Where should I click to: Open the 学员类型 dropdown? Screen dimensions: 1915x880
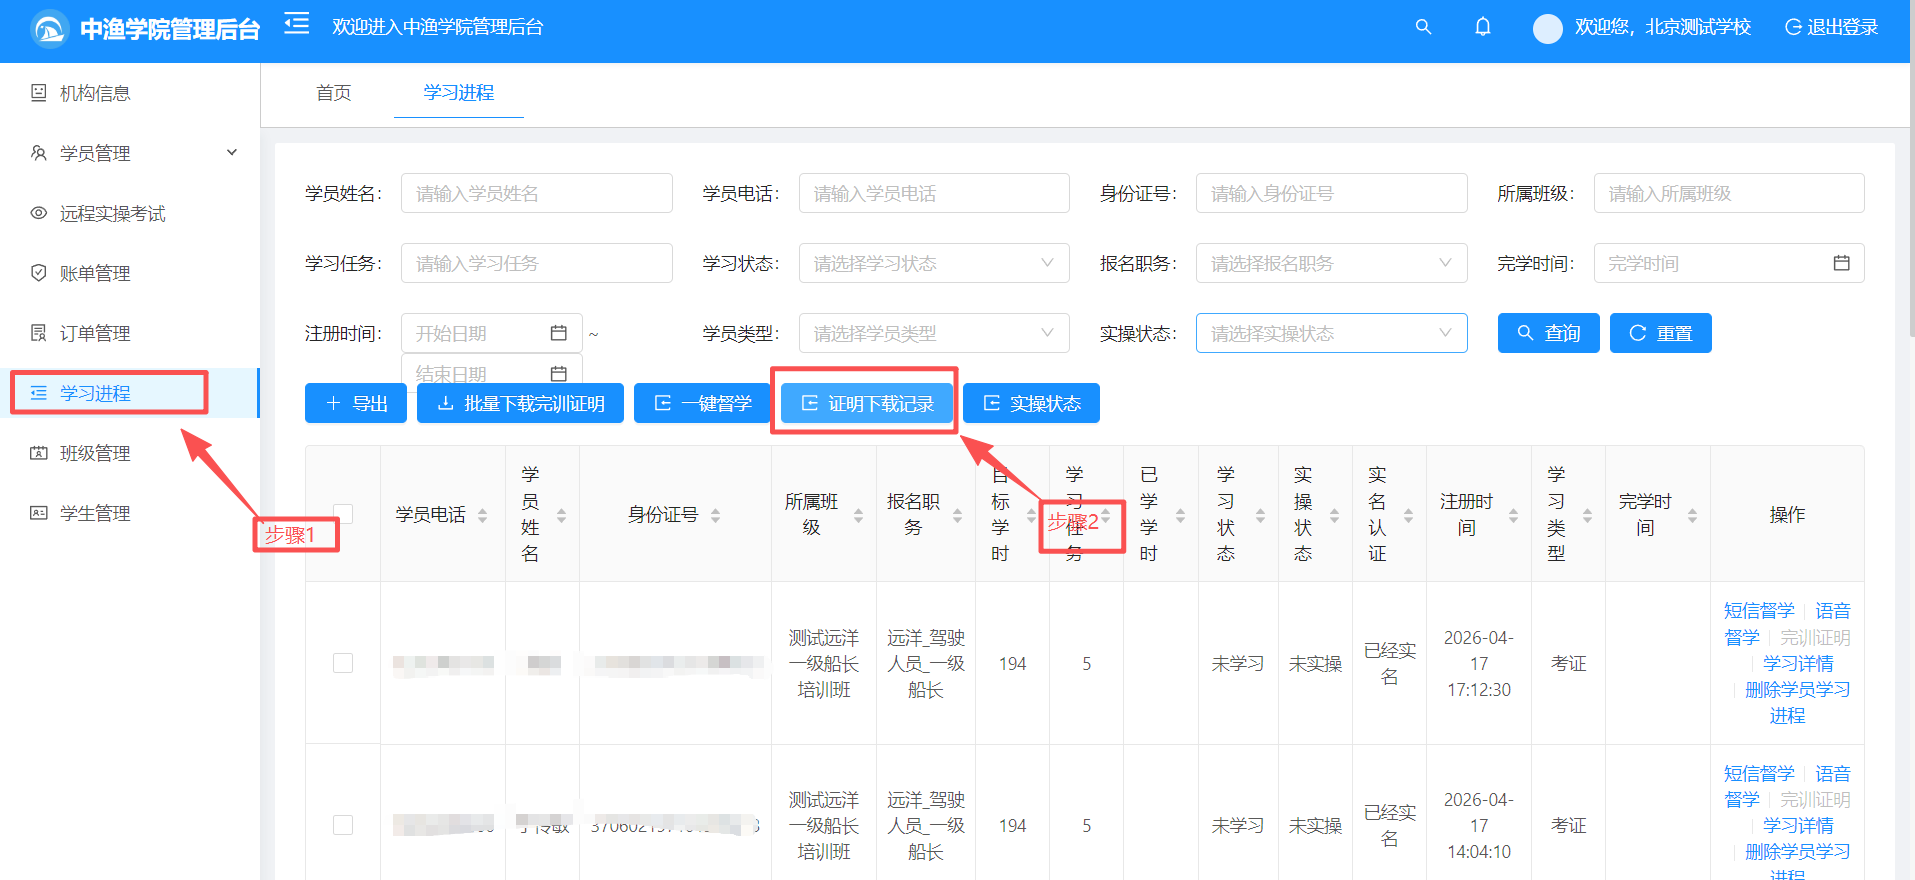(x=934, y=333)
